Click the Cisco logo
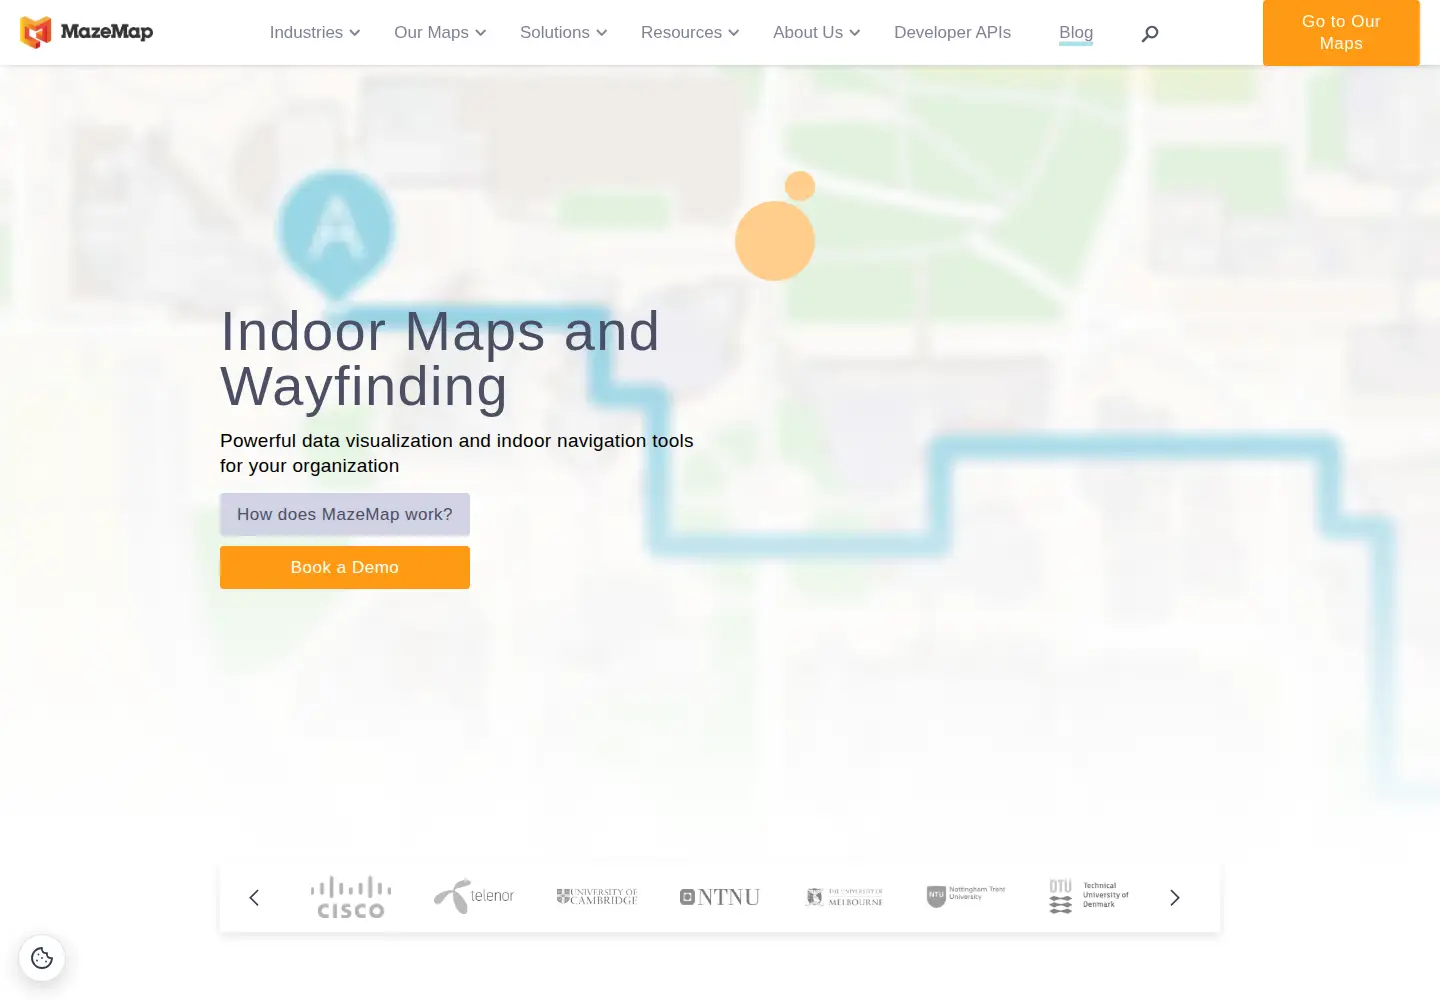This screenshot has width=1440, height=1000. point(351,897)
